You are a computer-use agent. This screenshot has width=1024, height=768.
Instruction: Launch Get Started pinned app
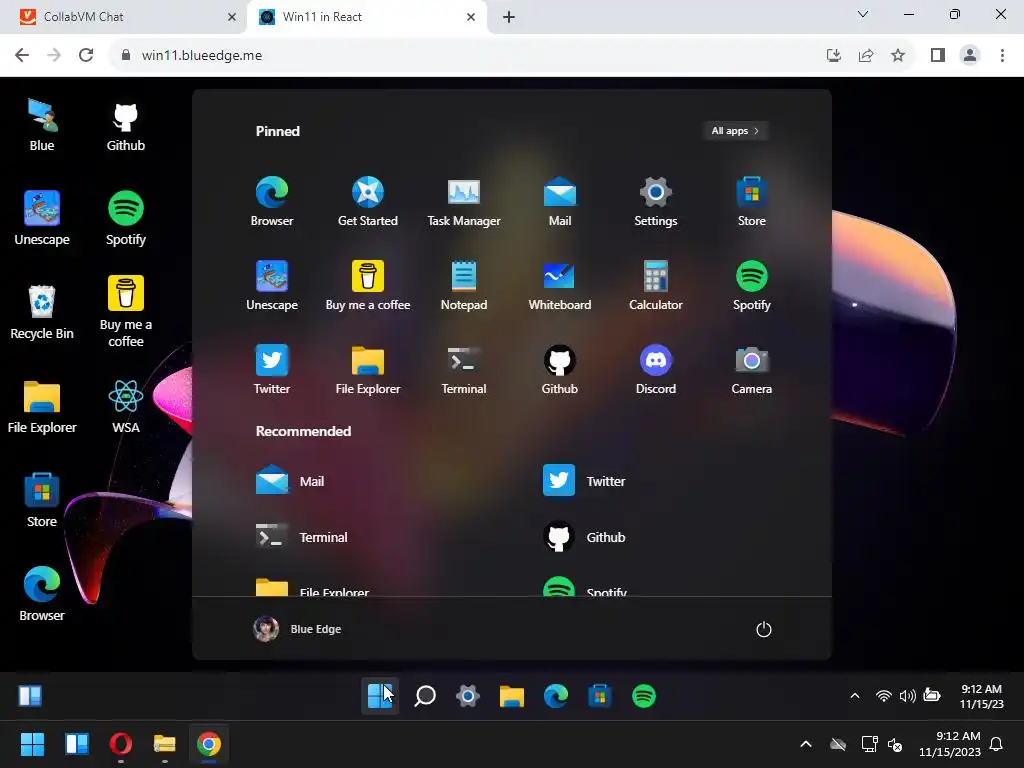(x=368, y=201)
